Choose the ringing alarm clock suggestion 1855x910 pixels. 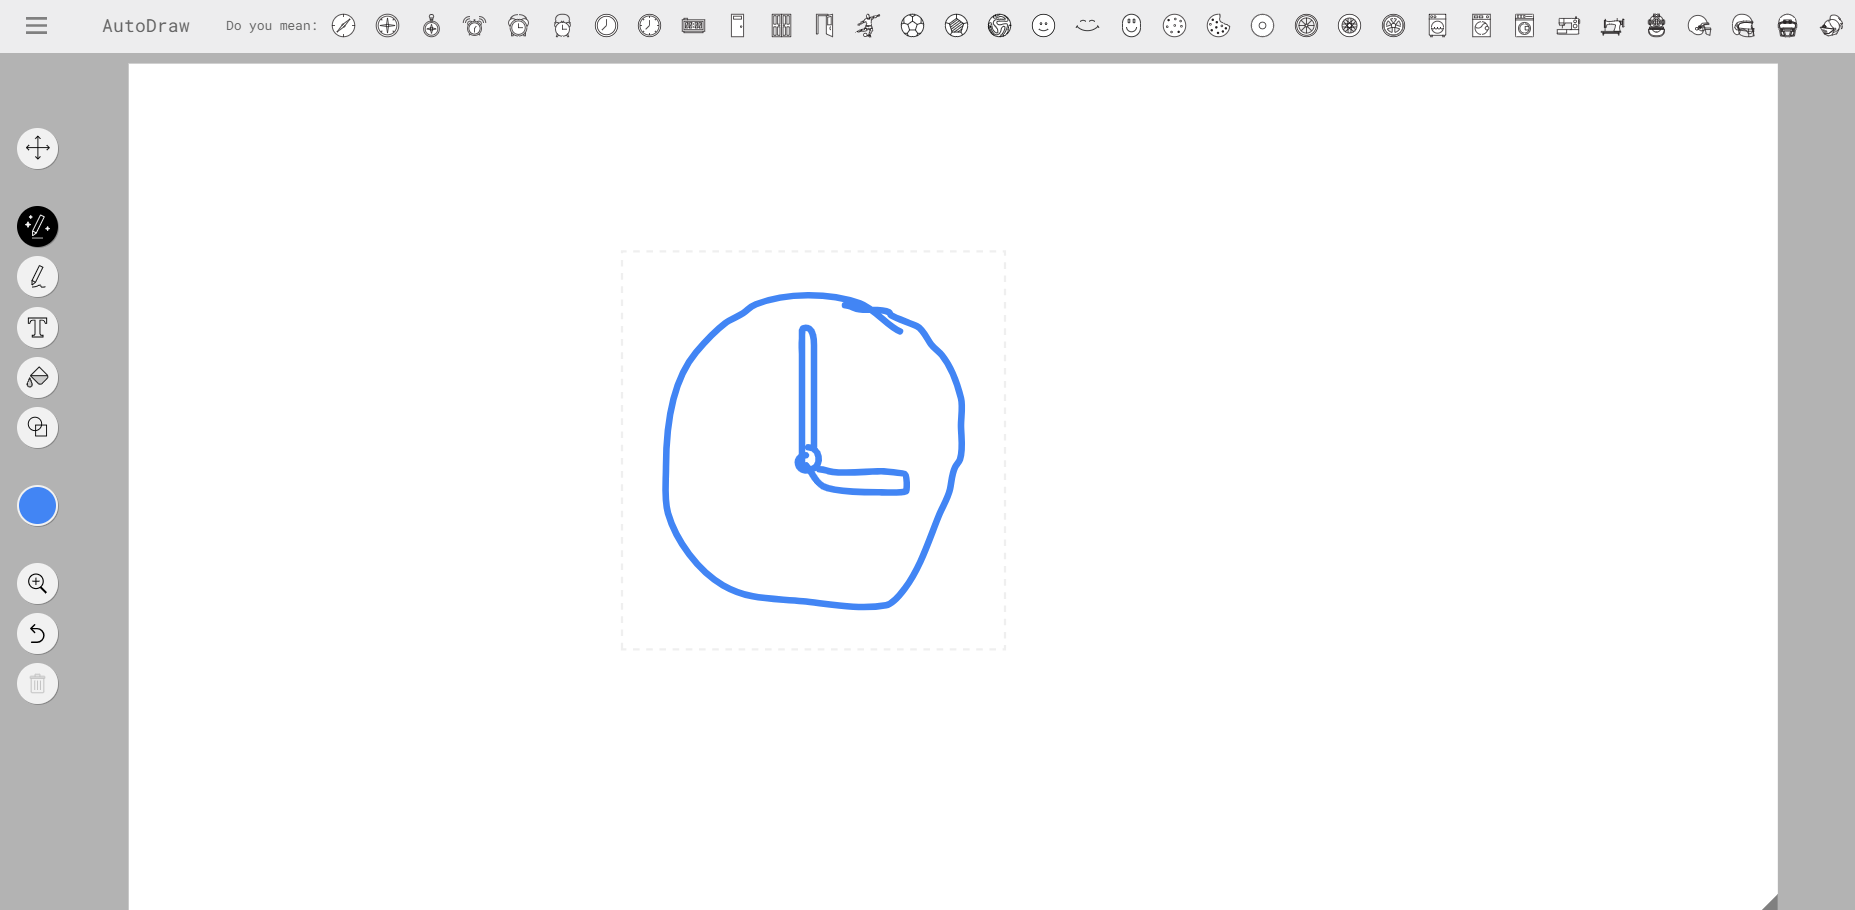pos(475,26)
